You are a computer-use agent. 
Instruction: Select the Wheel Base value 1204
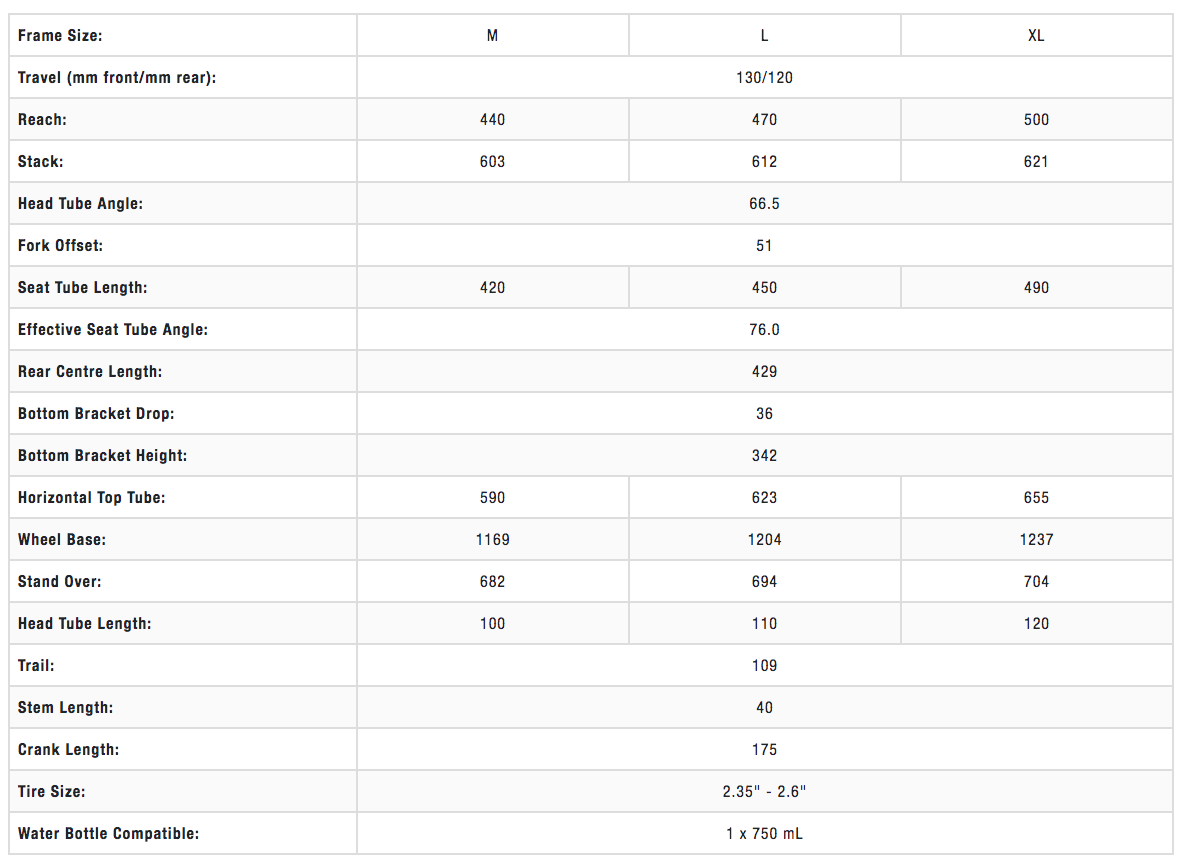coord(764,540)
